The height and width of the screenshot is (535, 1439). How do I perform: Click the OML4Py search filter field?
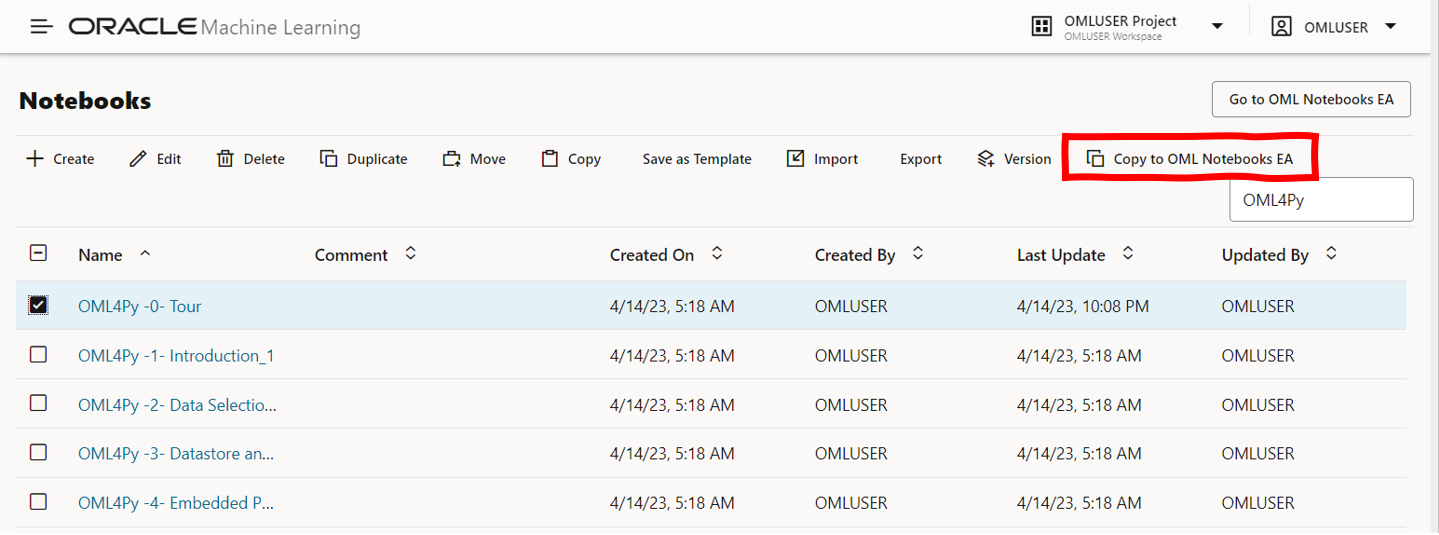pos(1320,200)
